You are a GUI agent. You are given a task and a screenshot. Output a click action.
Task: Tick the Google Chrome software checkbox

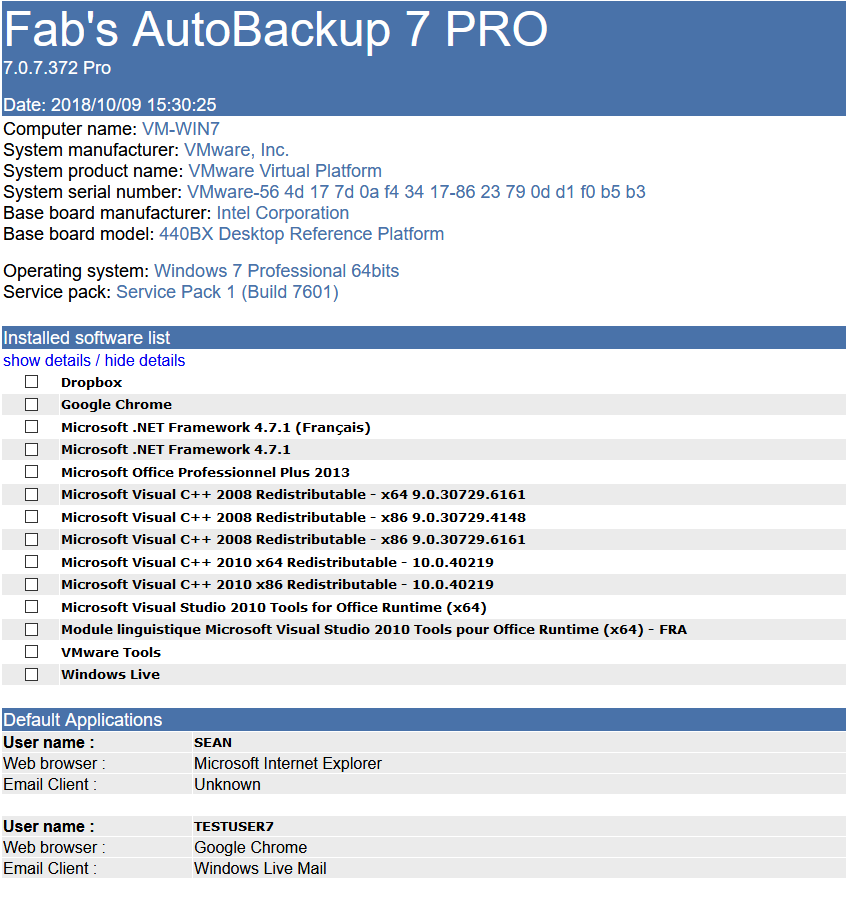(31, 405)
